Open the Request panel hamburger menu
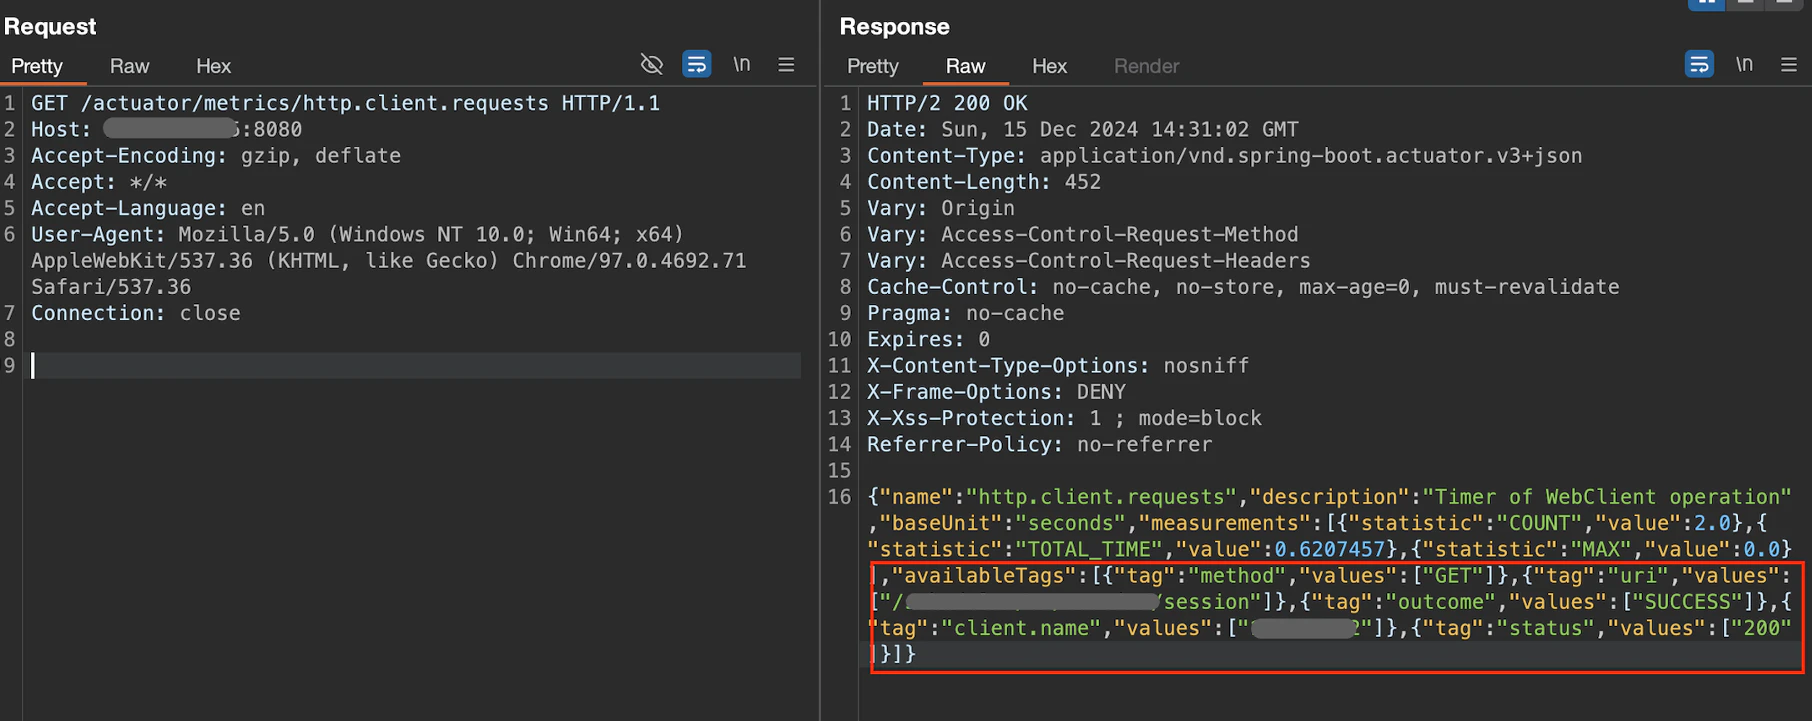Screen dimensions: 1812x722 pos(786,65)
